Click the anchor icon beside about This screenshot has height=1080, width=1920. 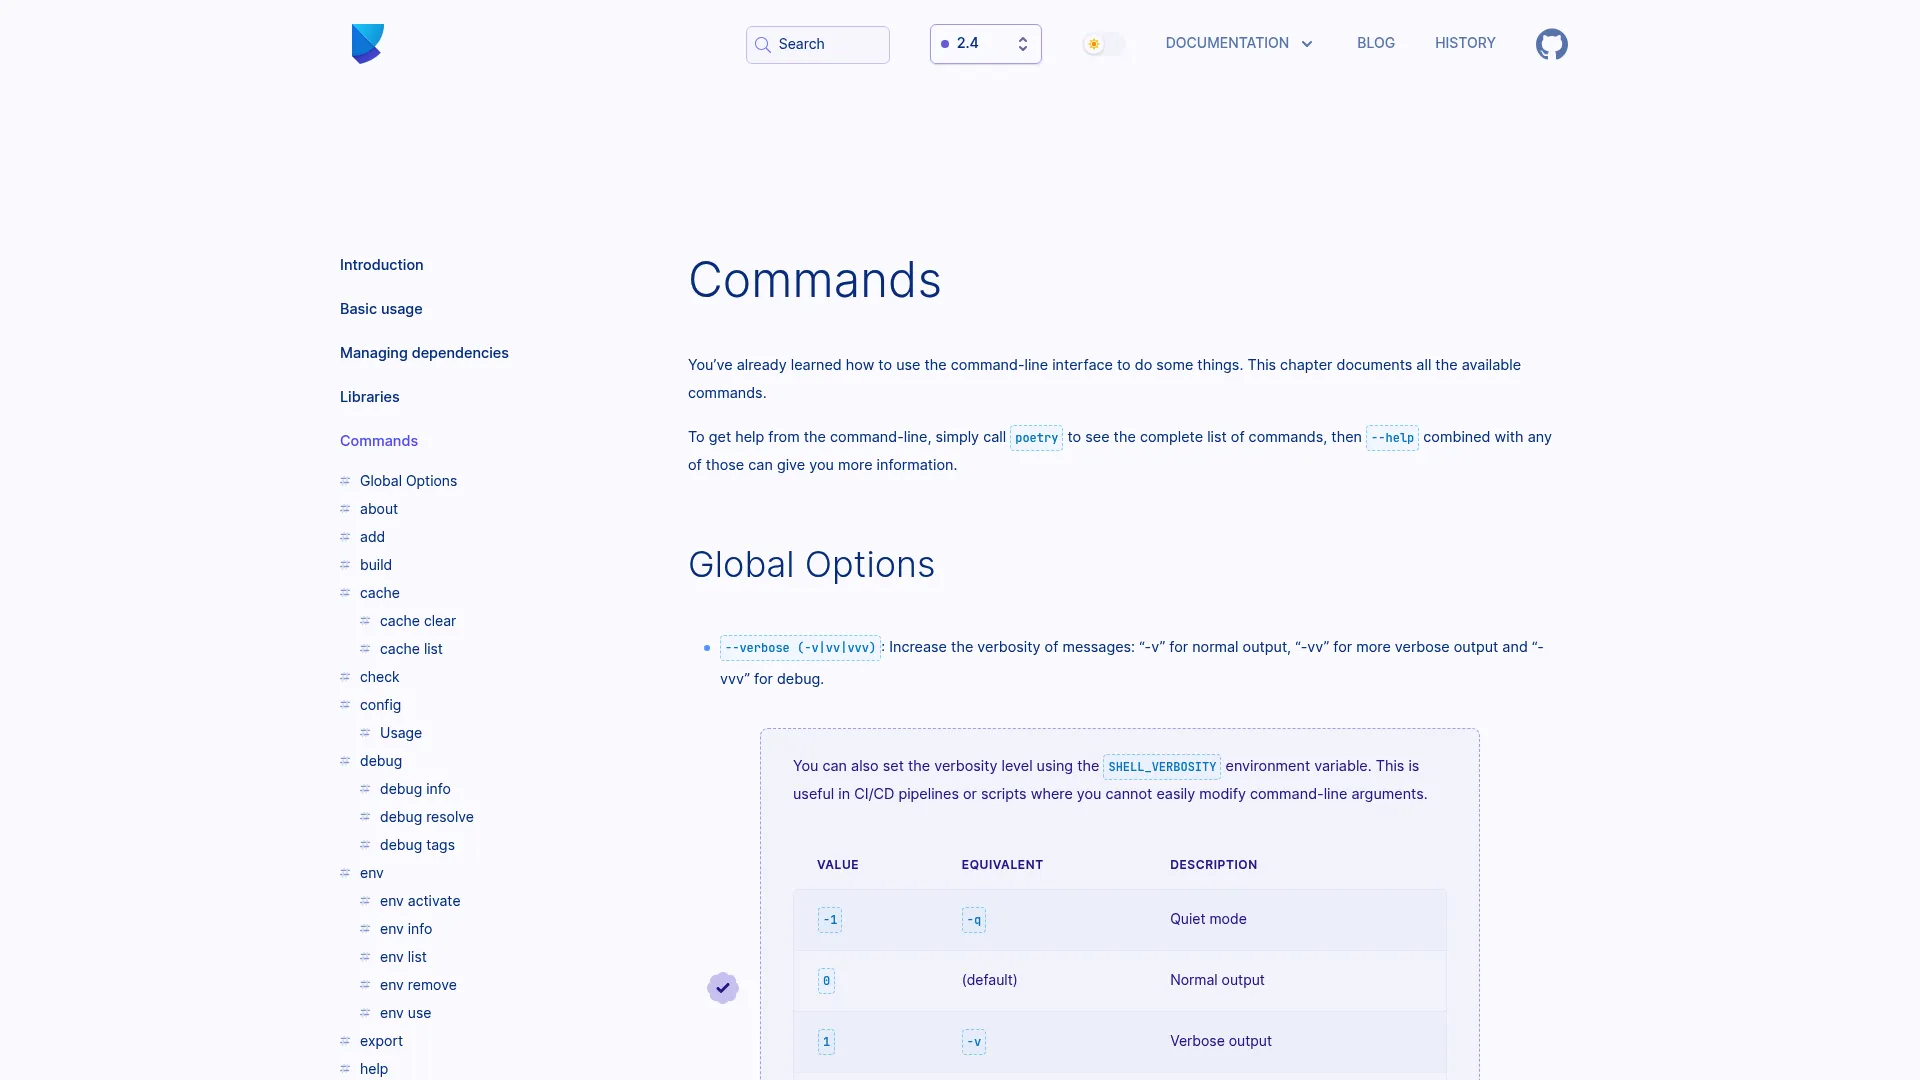point(345,509)
